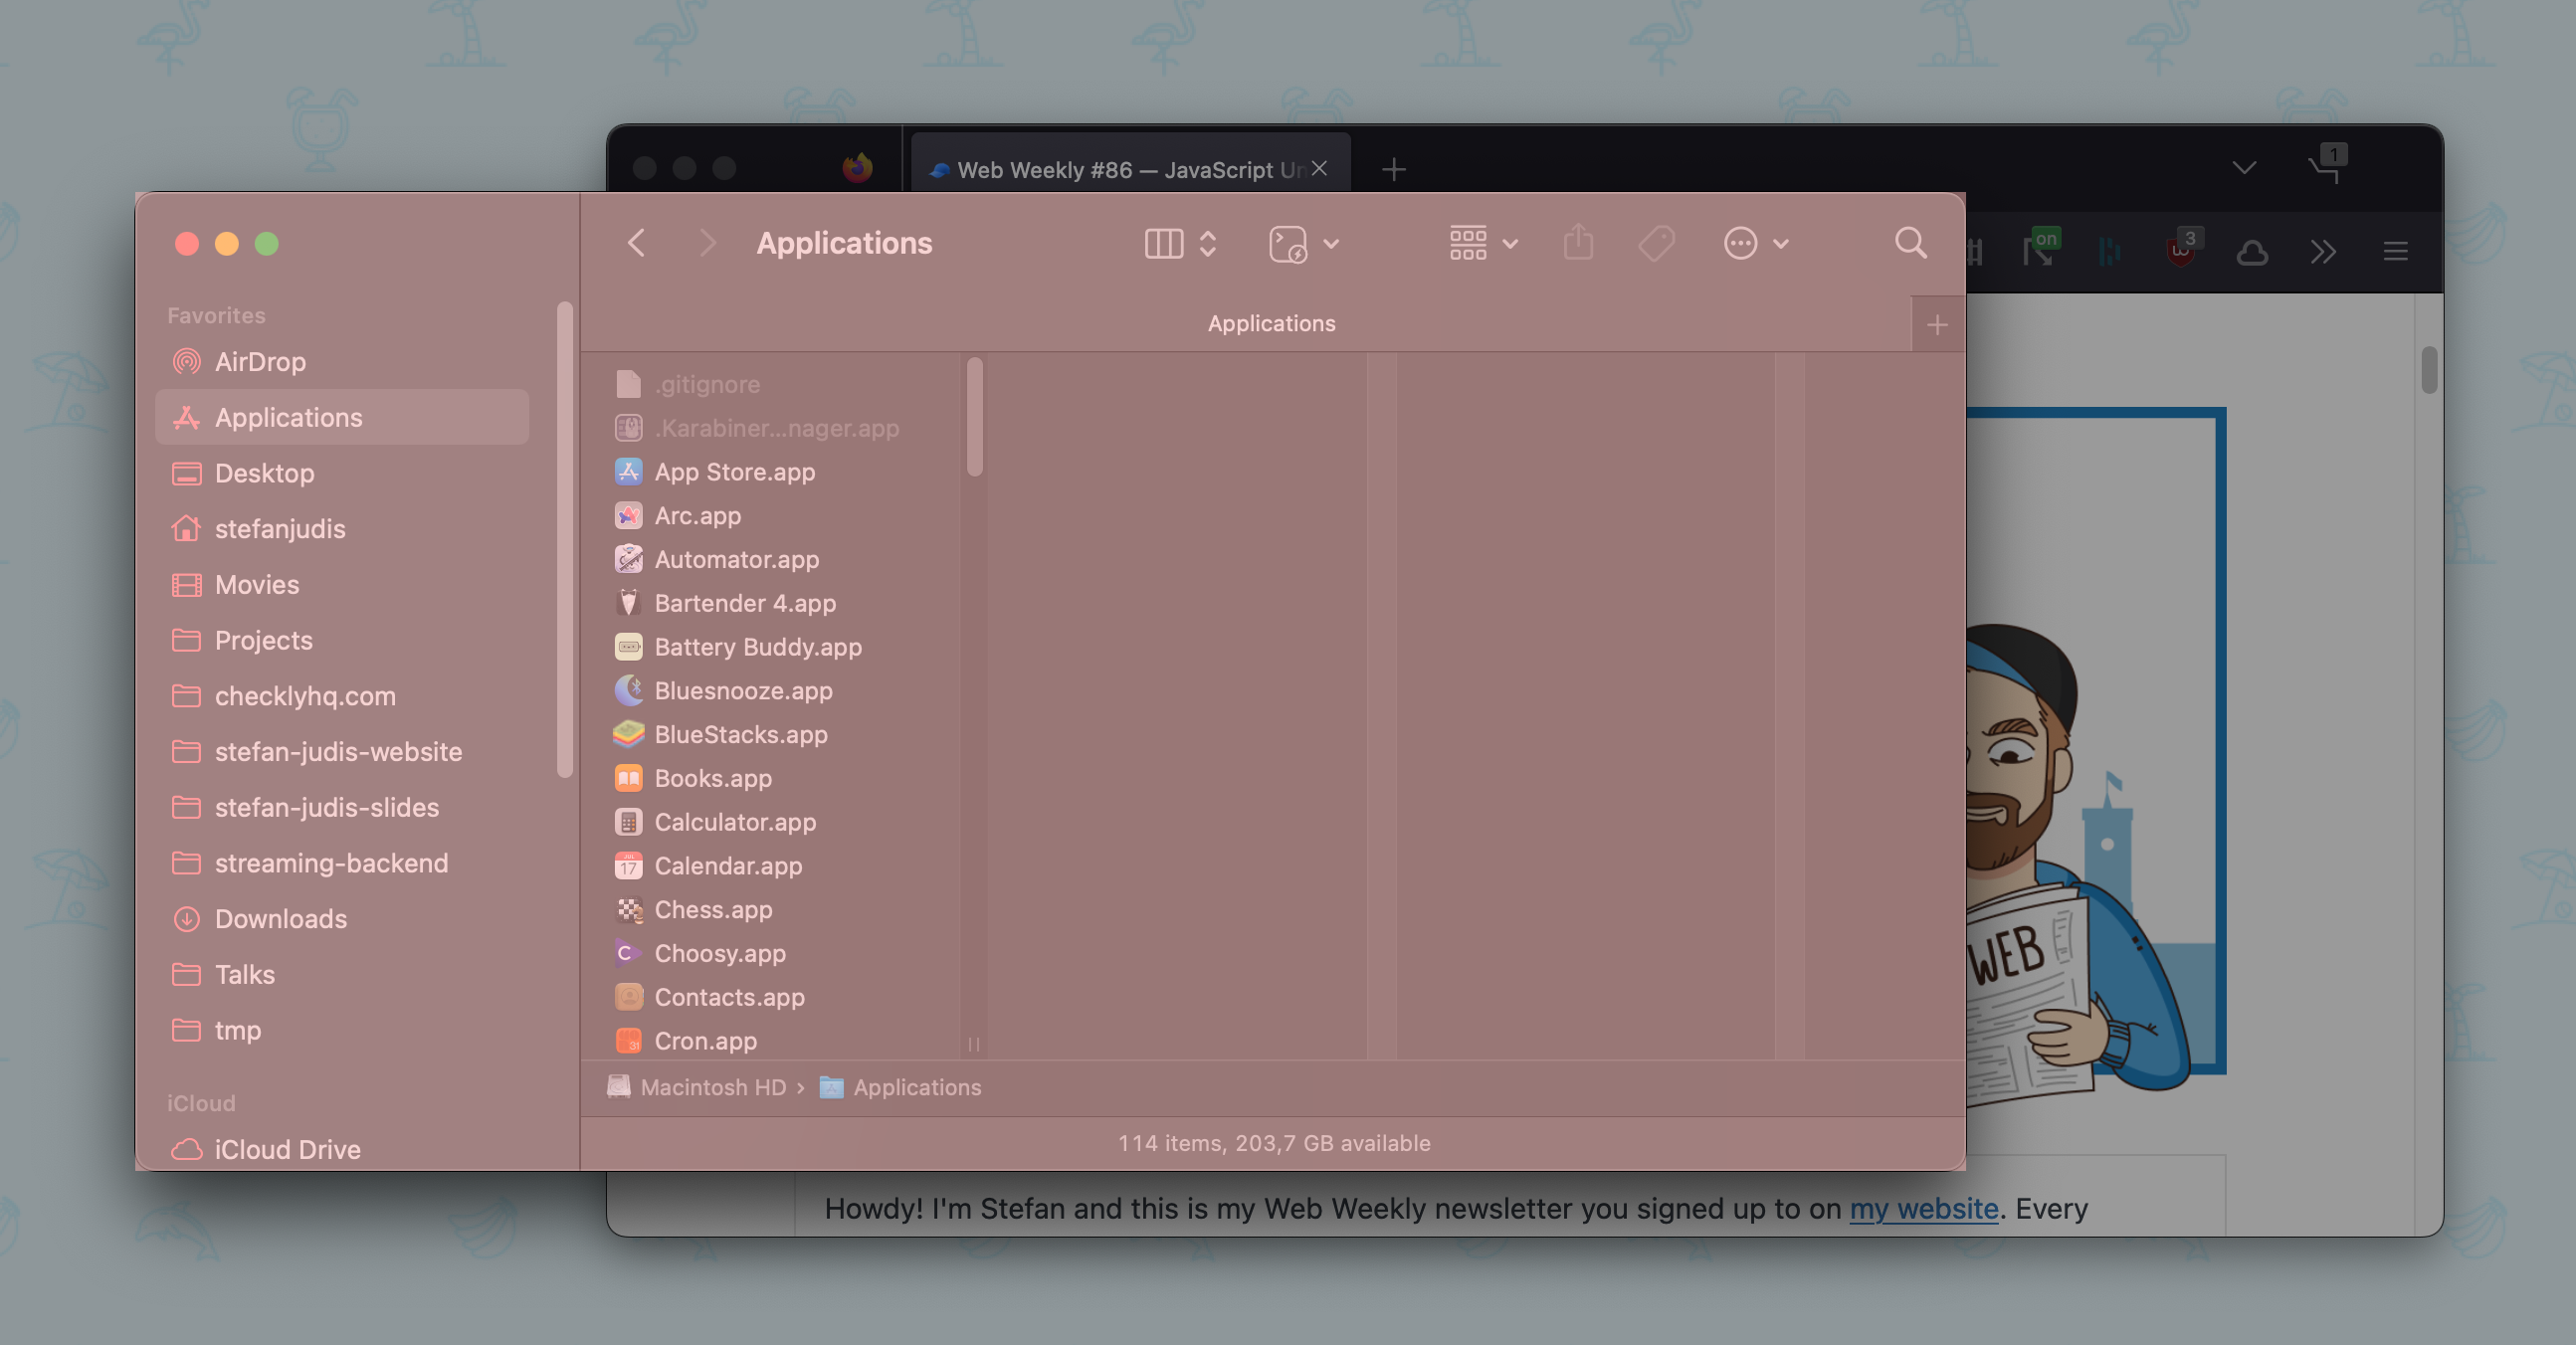Select Calendar.app icon in list
This screenshot has height=1345, width=2576.
[628, 865]
